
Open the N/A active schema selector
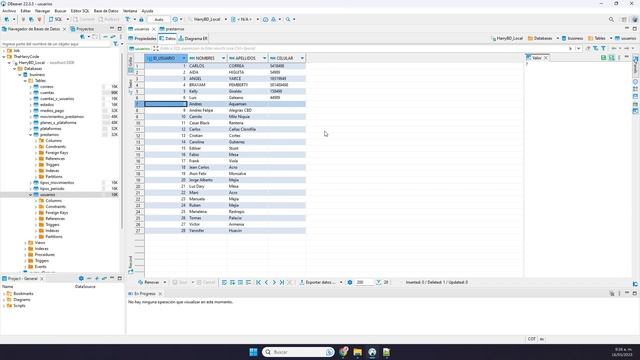[x=245, y=19]
